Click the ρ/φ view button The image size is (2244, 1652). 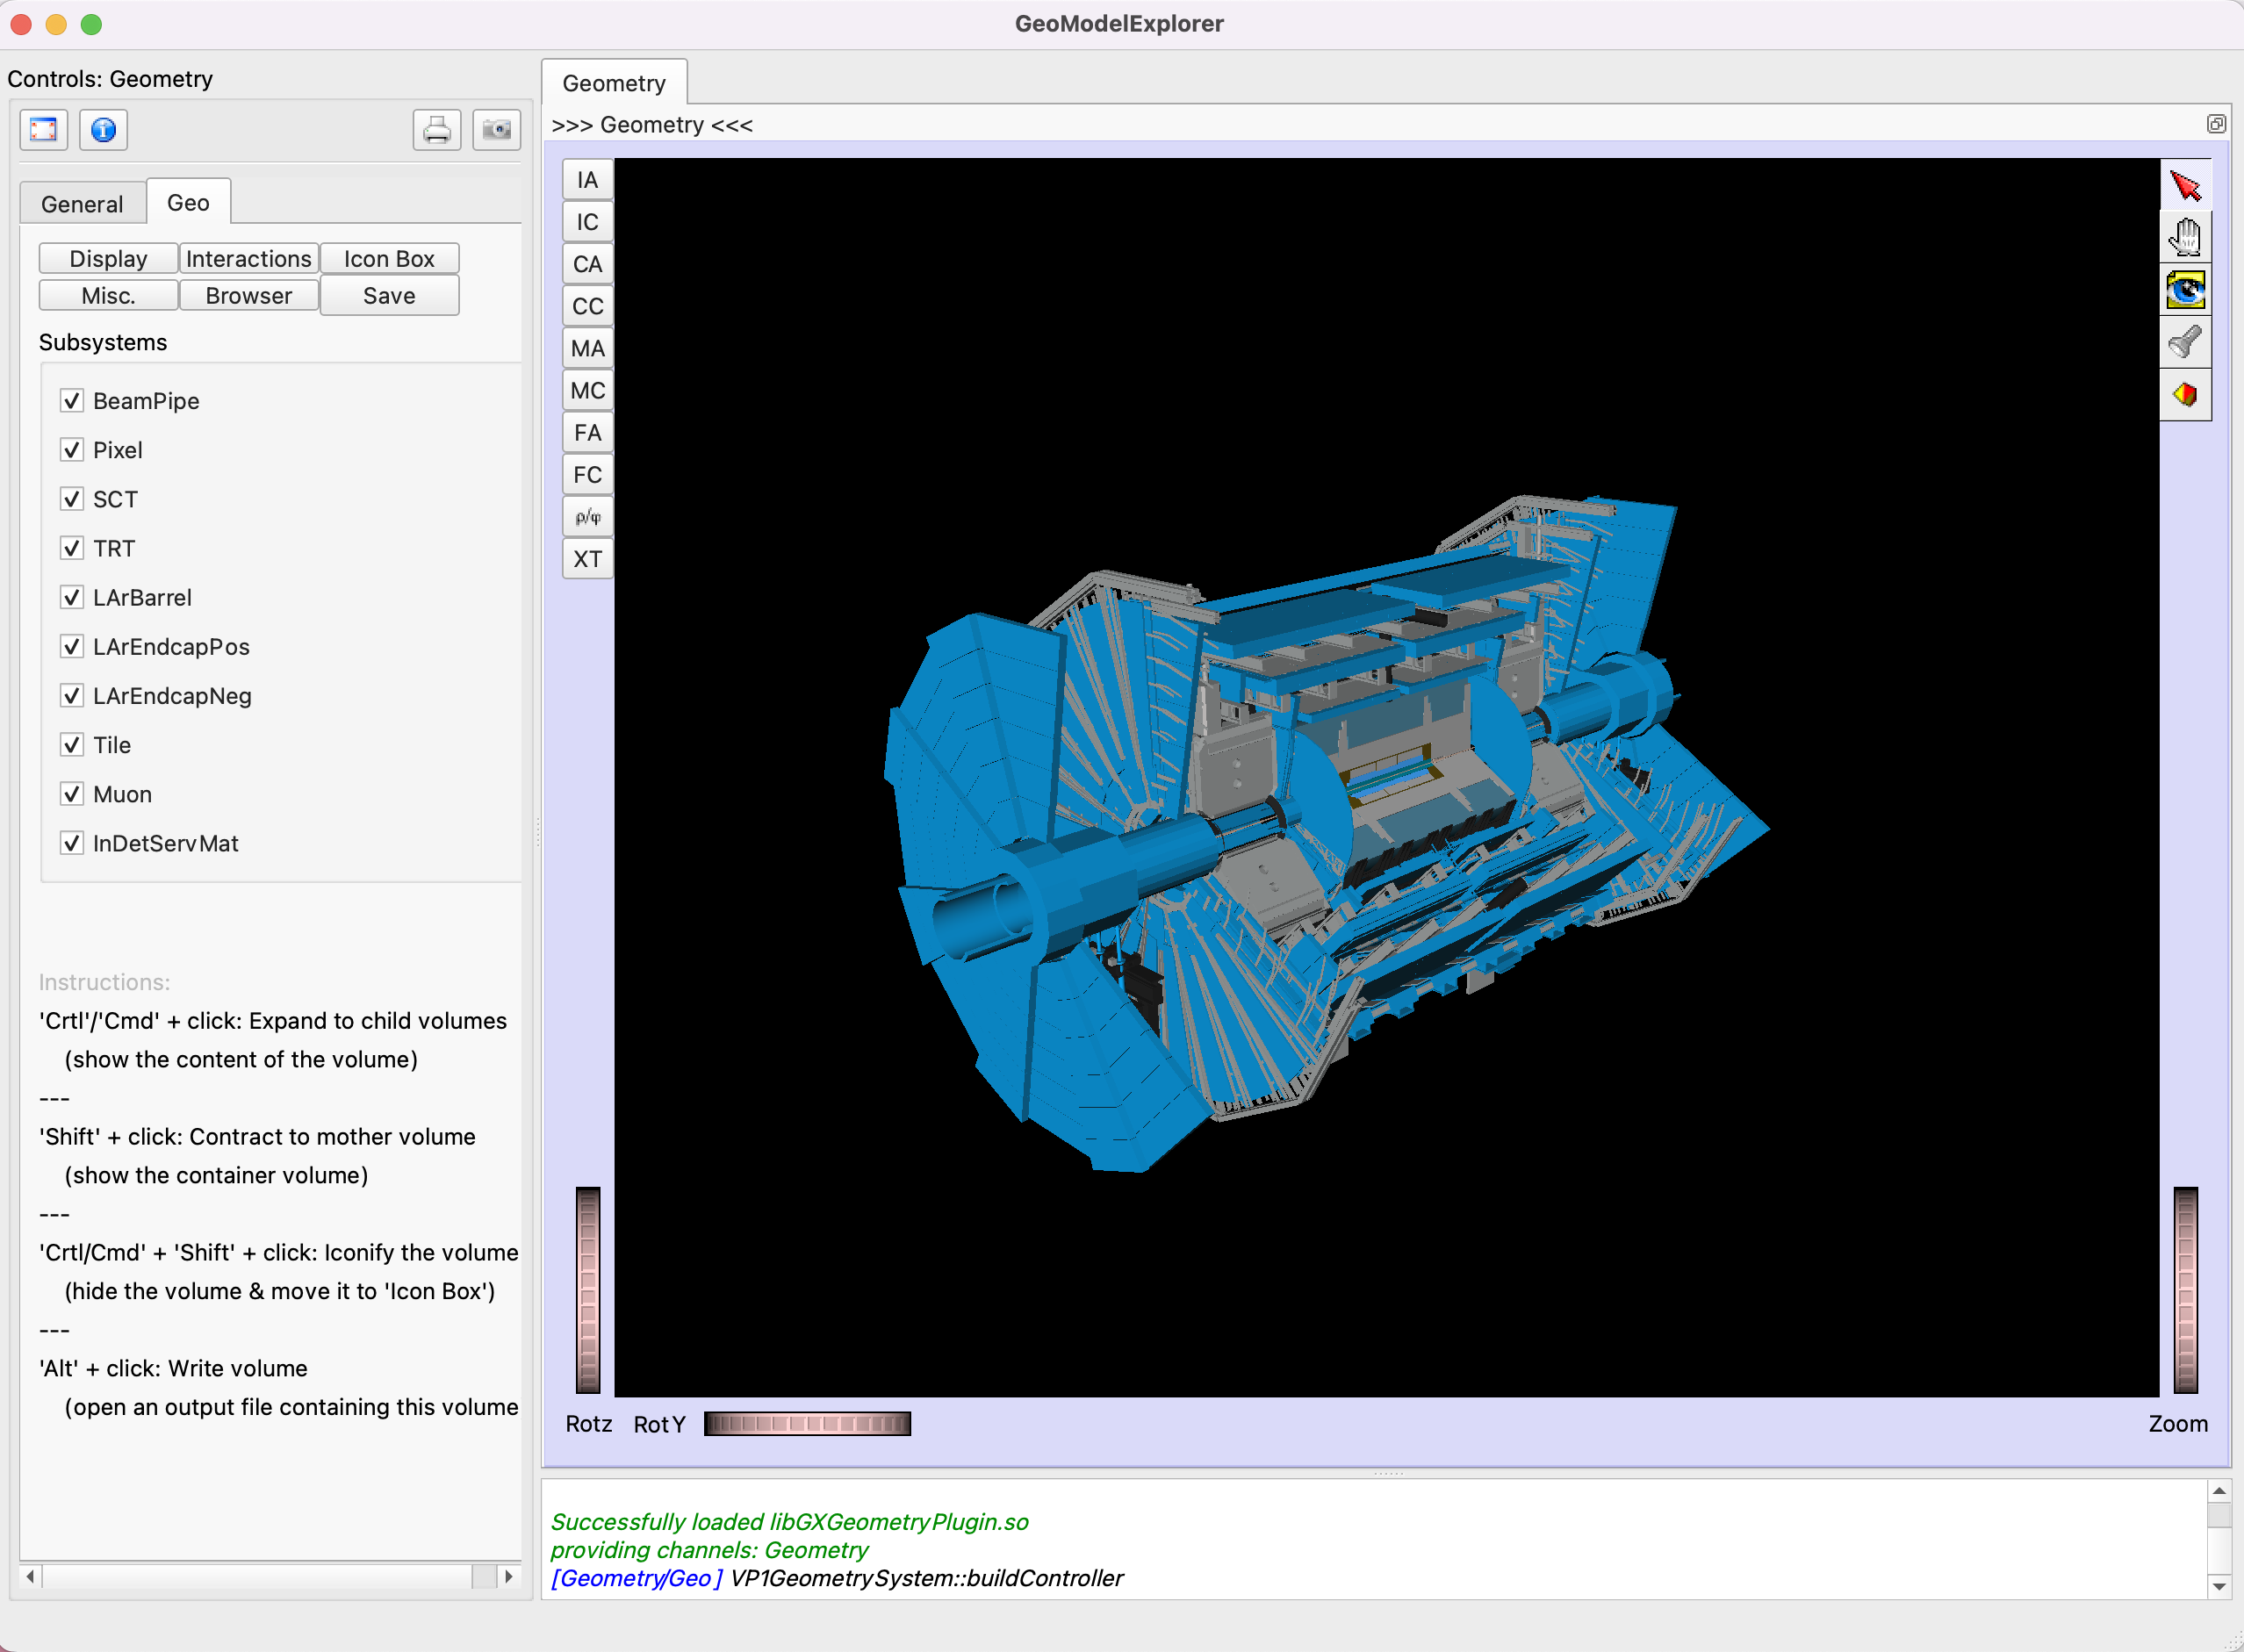[588, 517]
